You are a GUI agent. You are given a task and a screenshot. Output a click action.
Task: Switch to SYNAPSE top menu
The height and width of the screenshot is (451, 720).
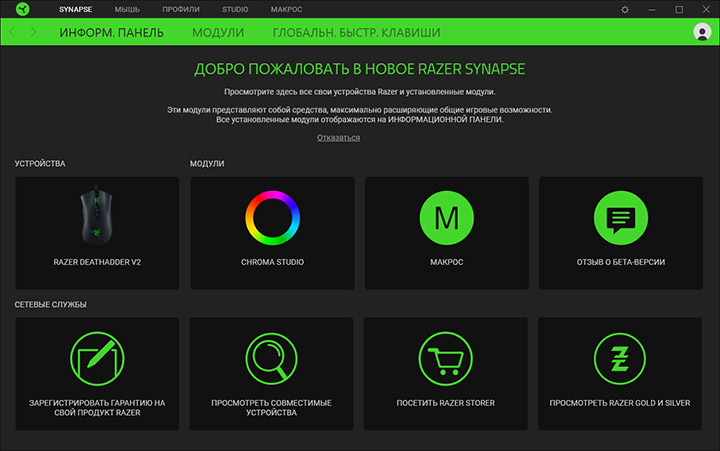(x=75, y=9)
